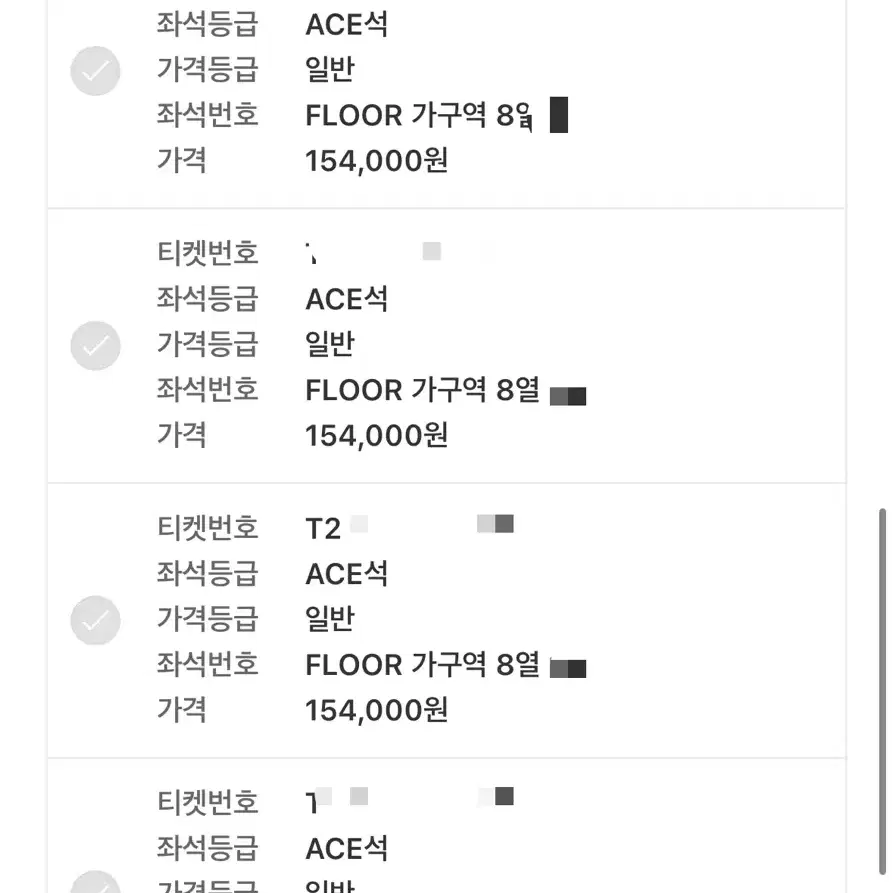Click the 좌석번호 label in the topmost card
The image size is (893, 893).
208,114
